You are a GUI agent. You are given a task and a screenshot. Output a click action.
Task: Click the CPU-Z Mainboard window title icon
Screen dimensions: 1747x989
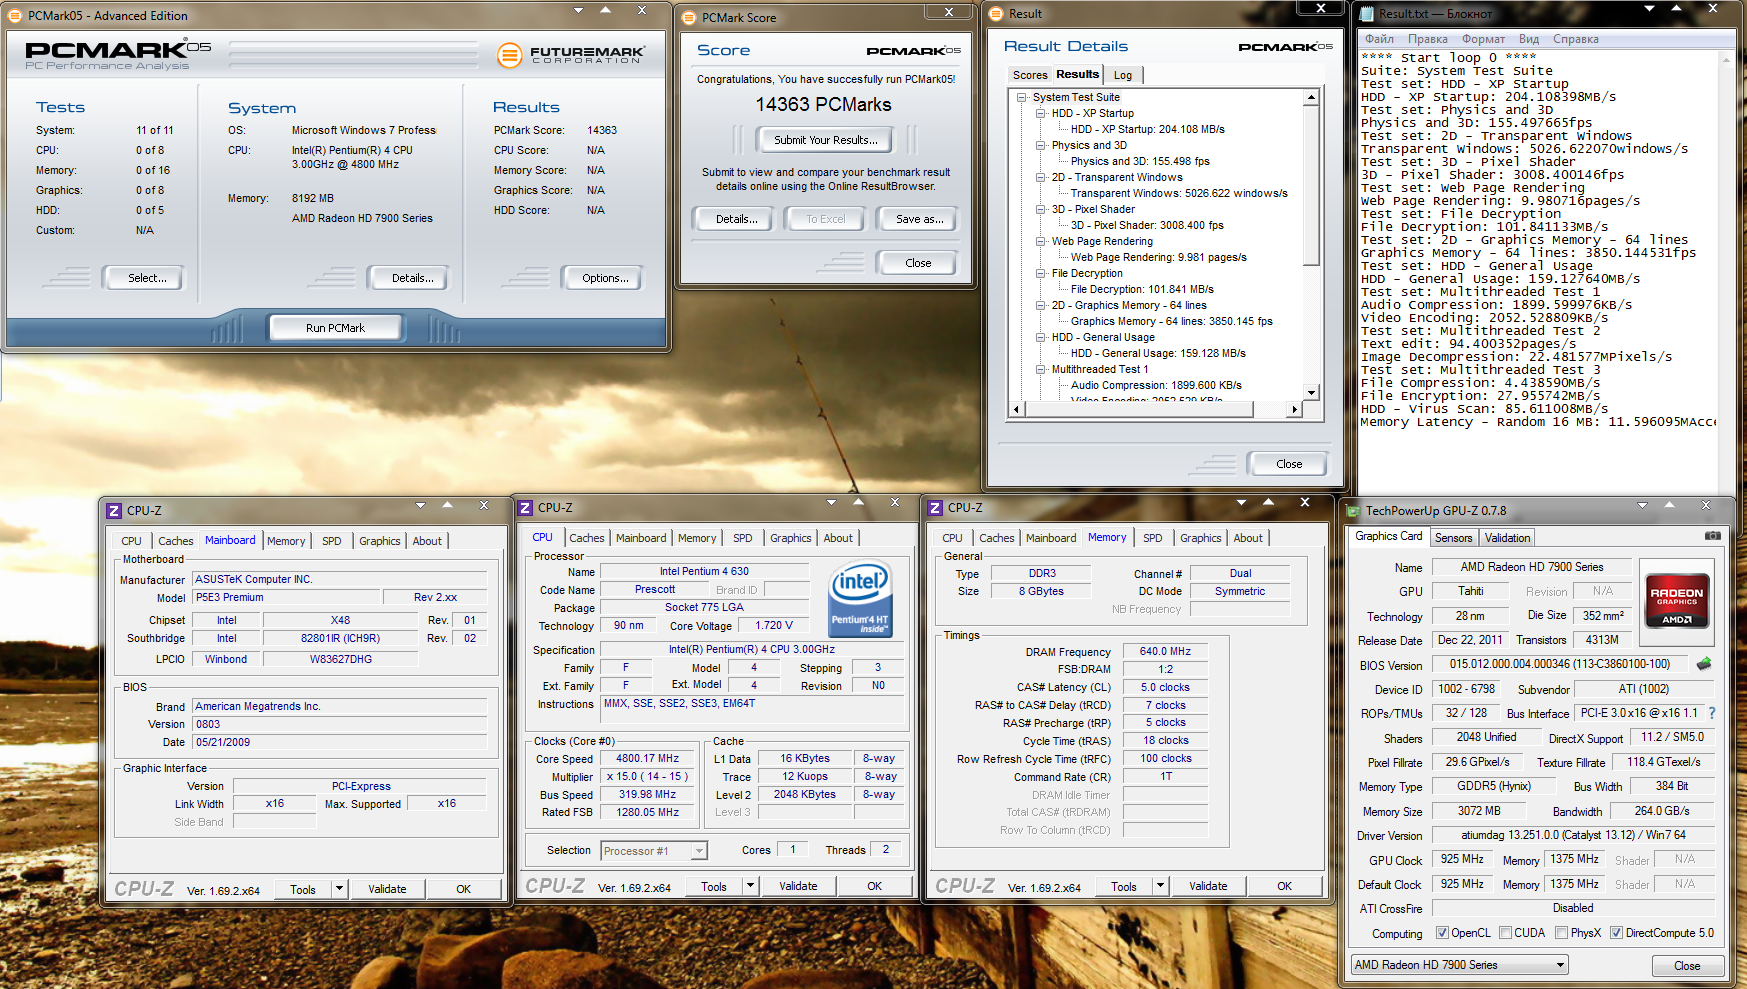tap(114, 510)
